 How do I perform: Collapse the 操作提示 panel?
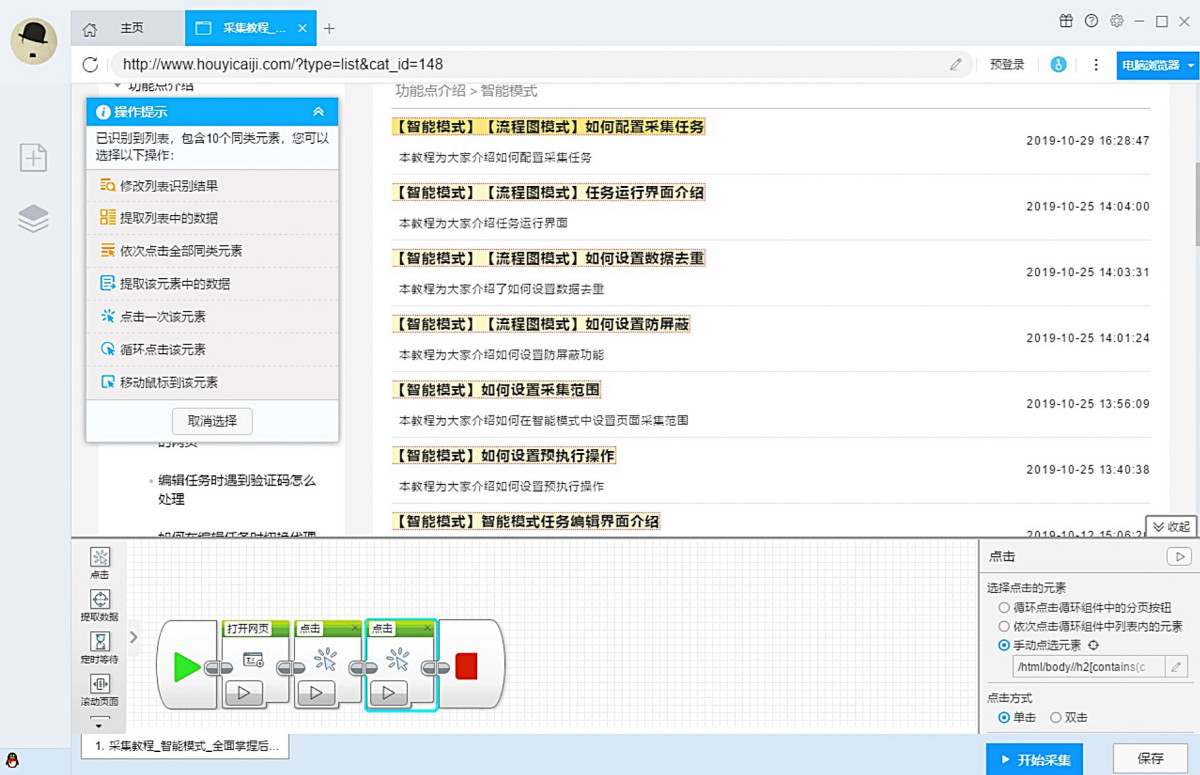click(318, 112)
